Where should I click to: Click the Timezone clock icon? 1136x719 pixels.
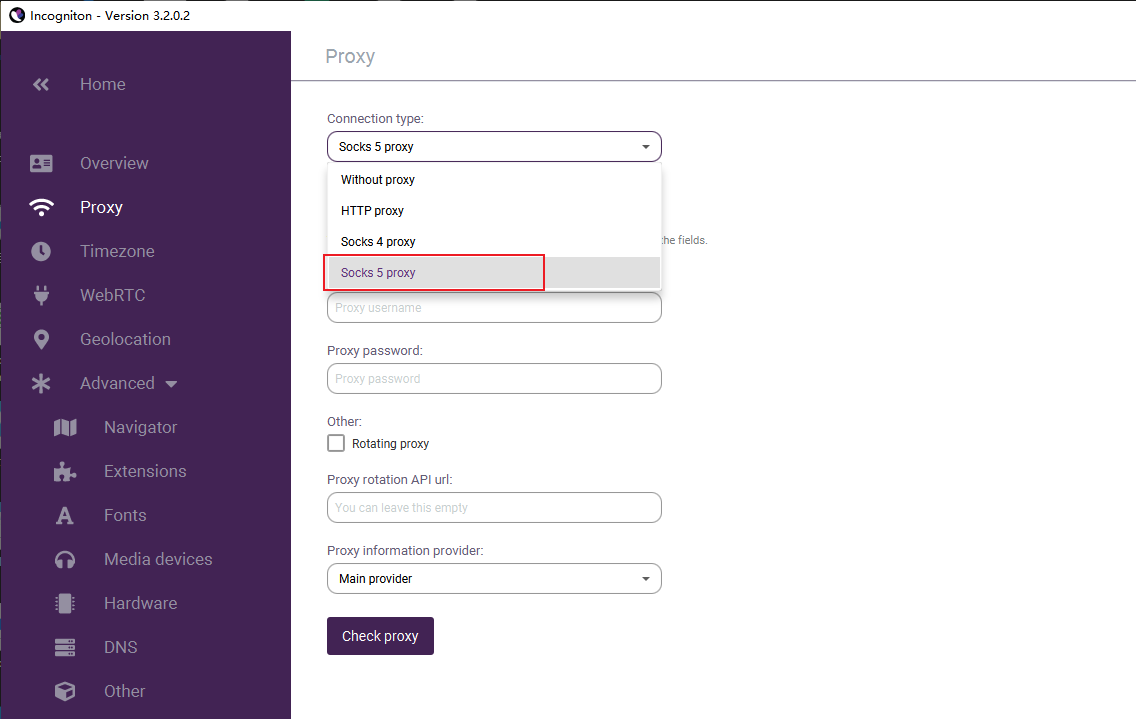pyautogui.click(x=41, y=251)
